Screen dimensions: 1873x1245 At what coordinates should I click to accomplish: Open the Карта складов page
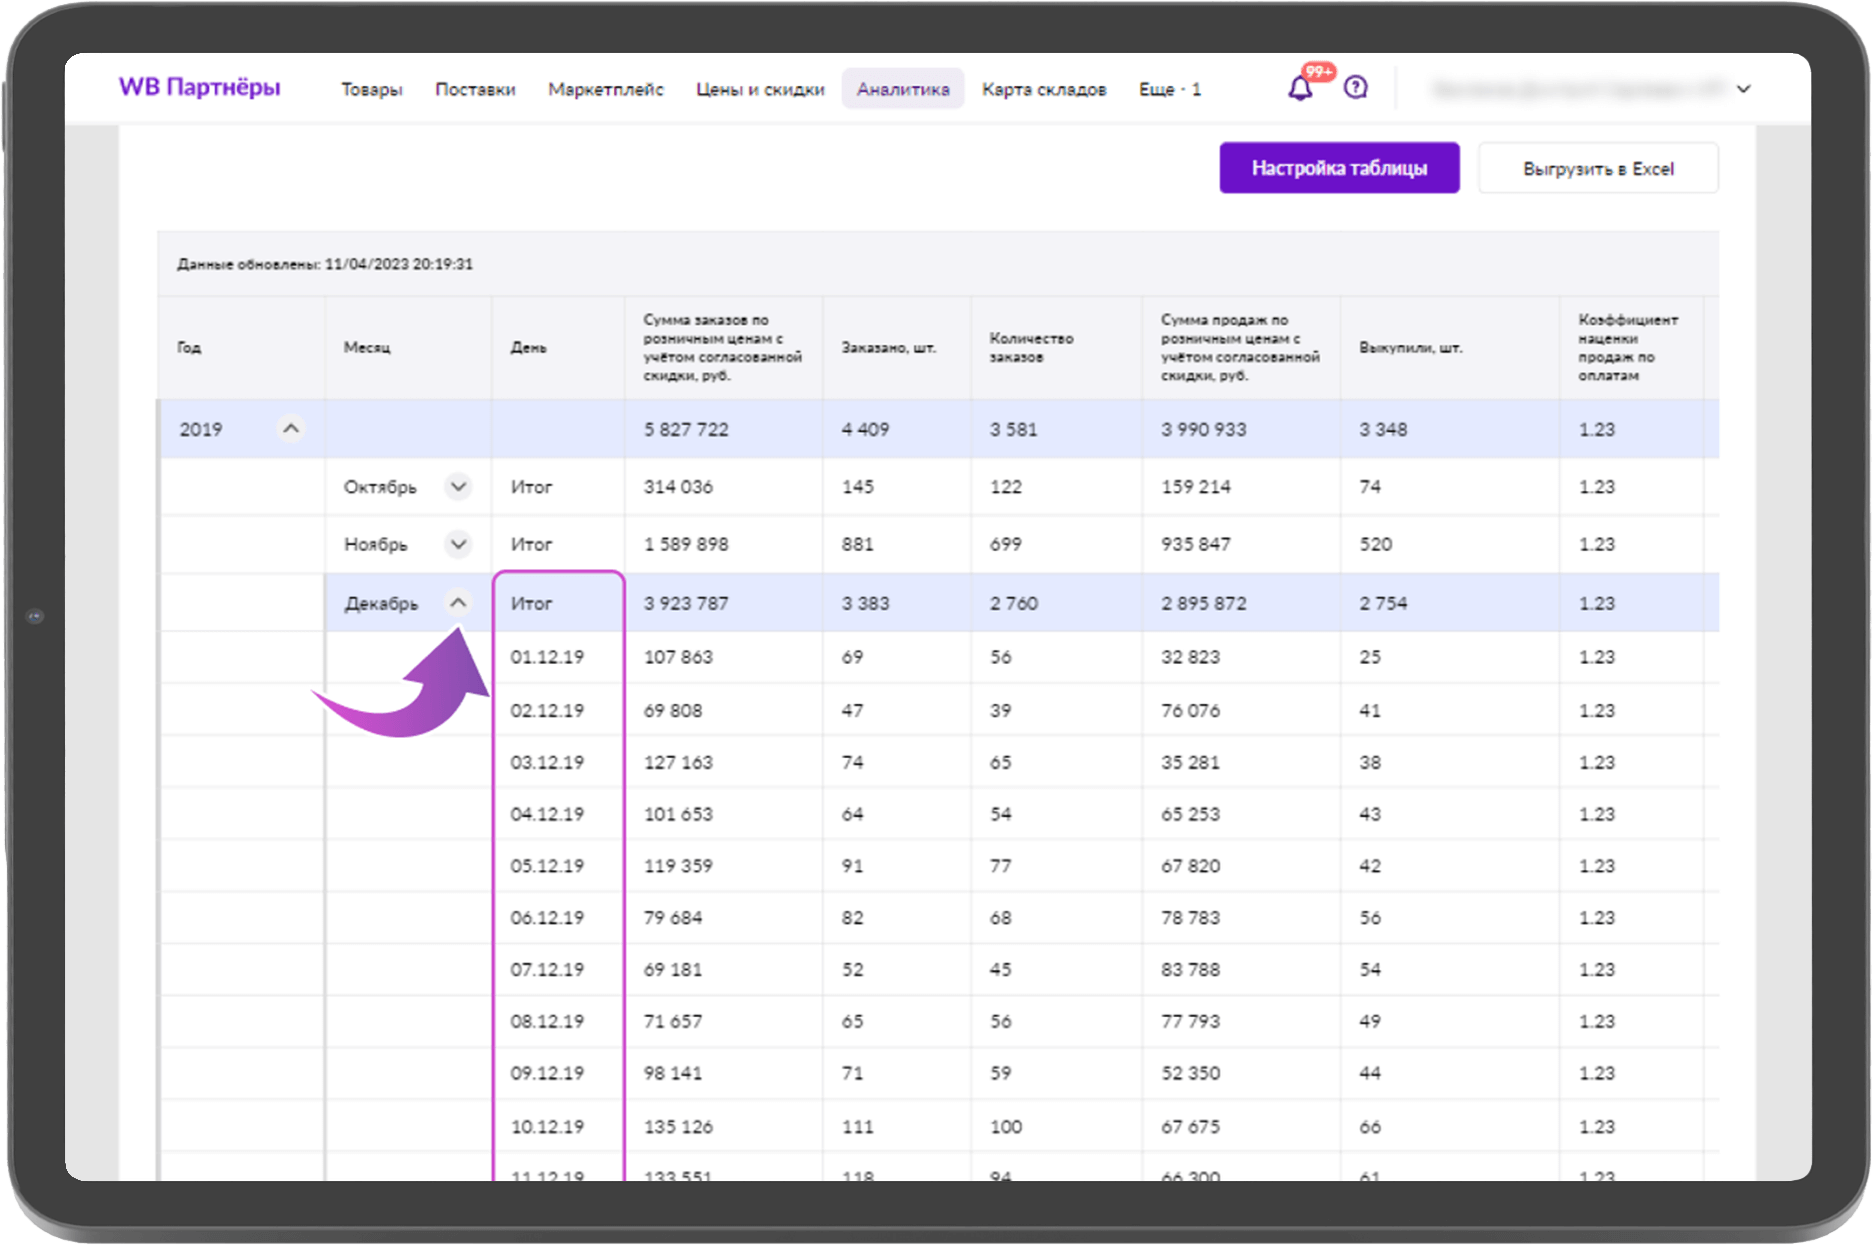coord(1043,89)
